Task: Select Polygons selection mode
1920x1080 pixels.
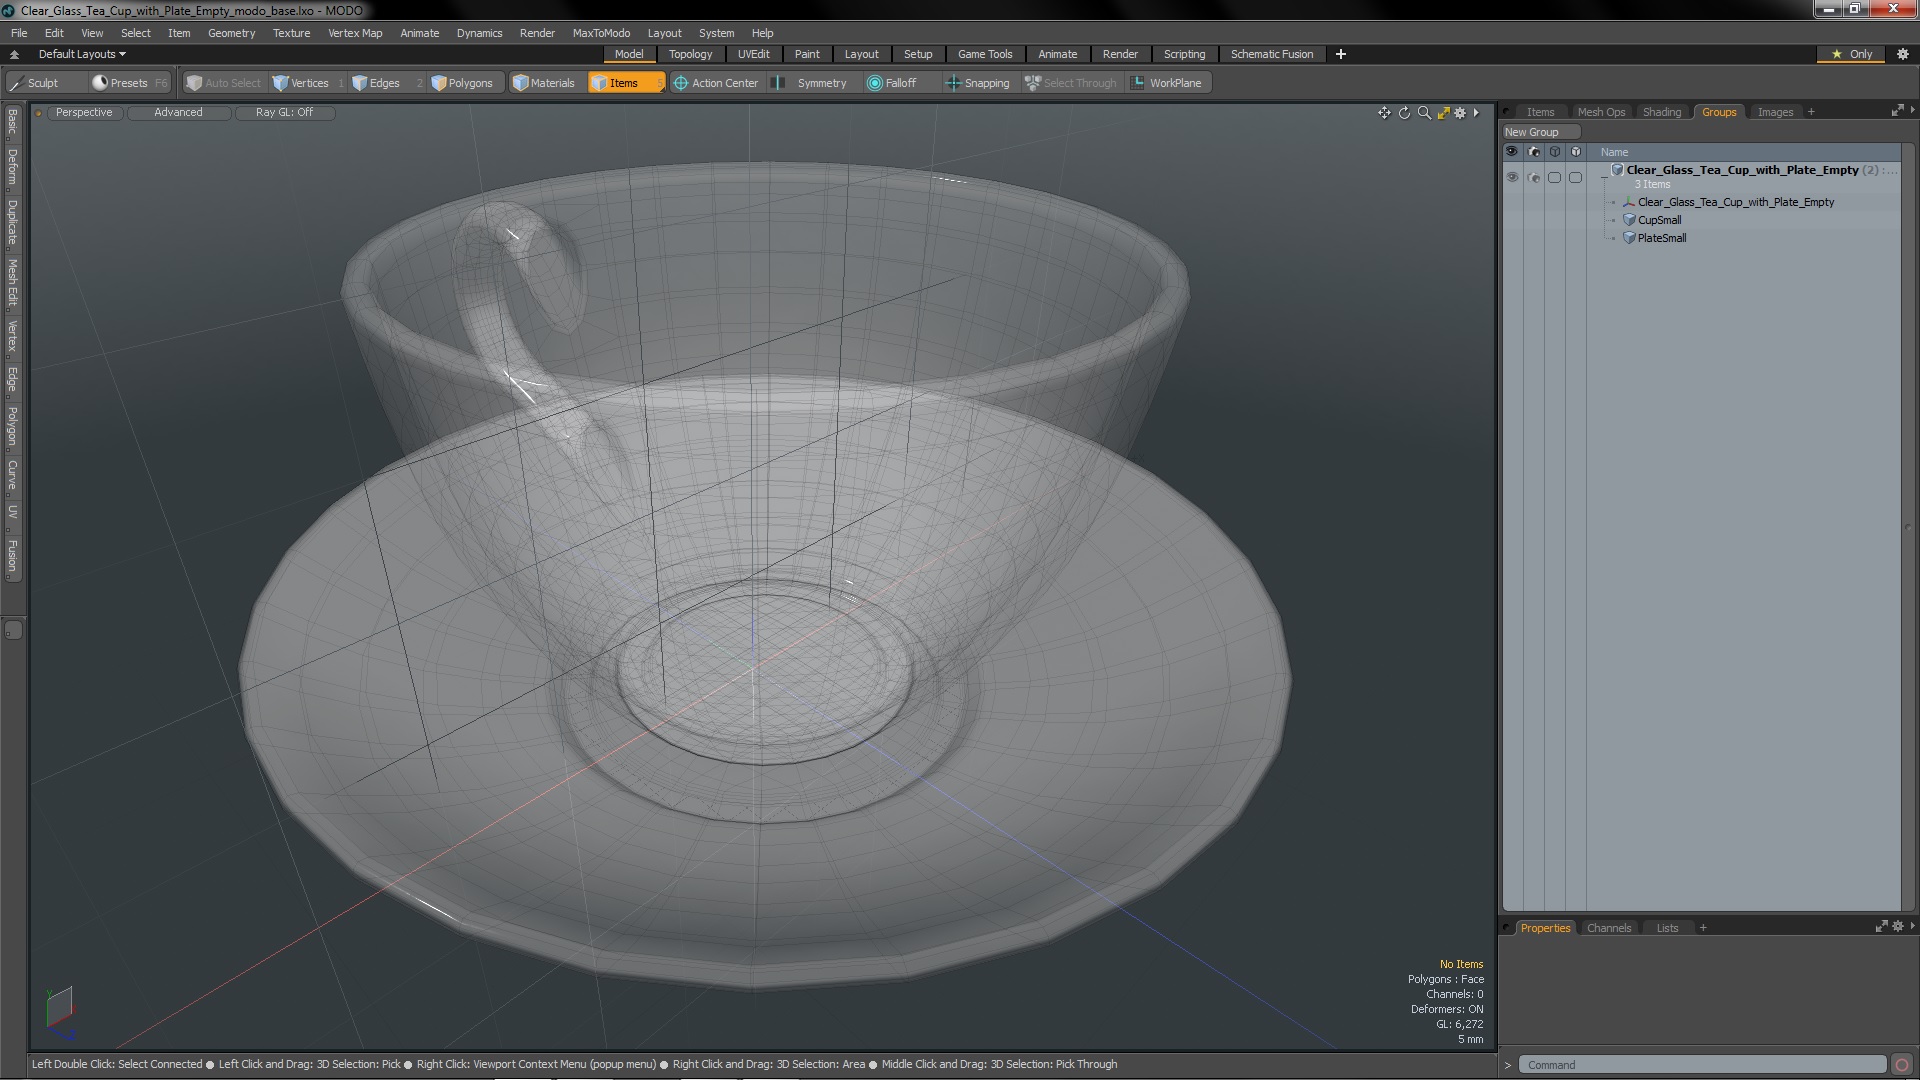Action: pos(462,83)
